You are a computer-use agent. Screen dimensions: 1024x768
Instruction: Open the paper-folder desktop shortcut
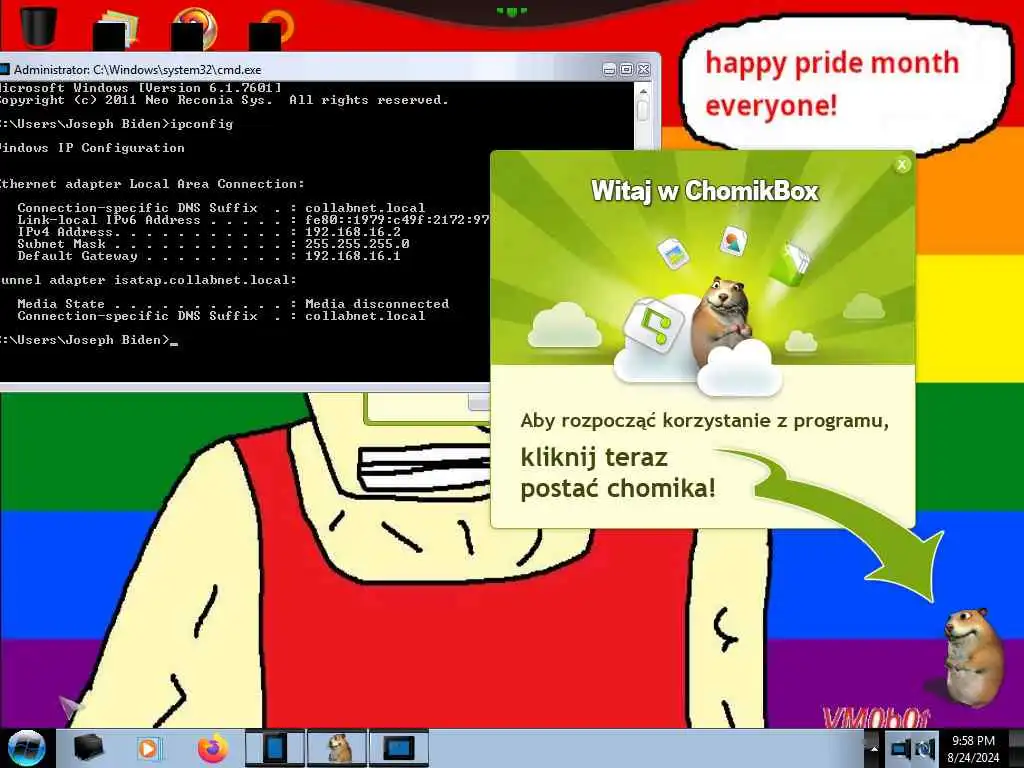(116, 29)
